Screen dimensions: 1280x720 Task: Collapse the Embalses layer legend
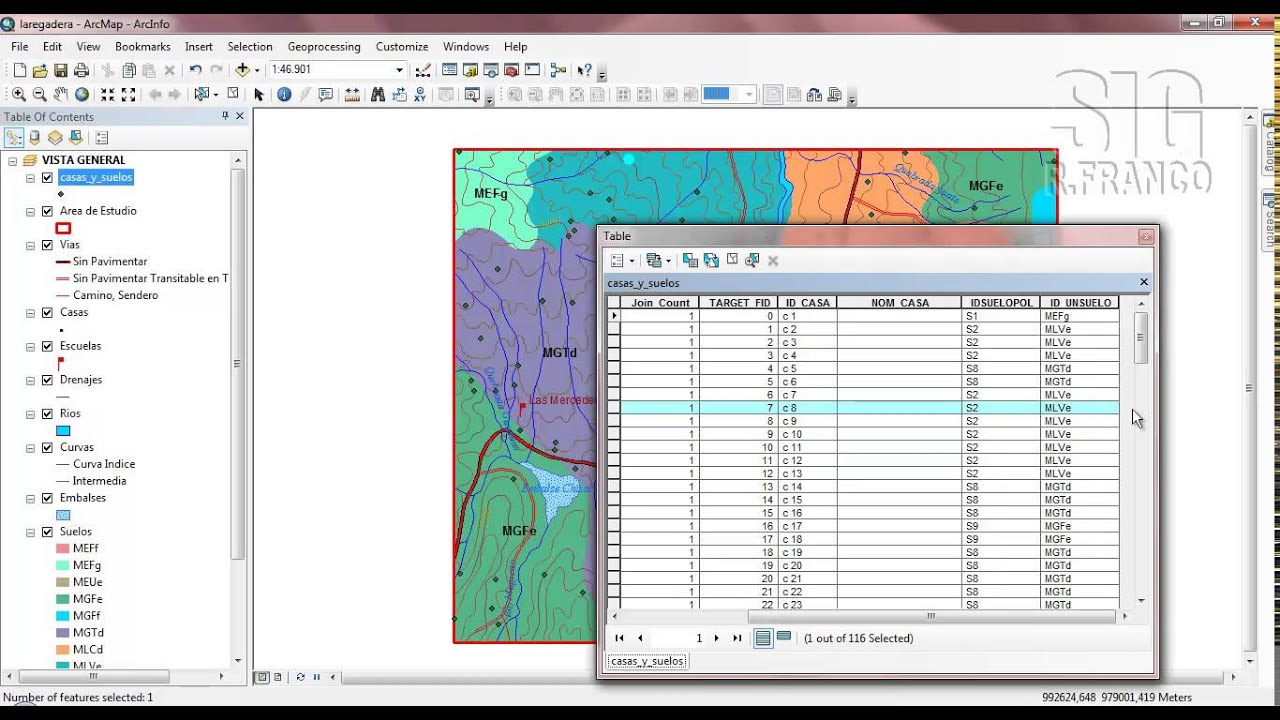pos(31,498)
